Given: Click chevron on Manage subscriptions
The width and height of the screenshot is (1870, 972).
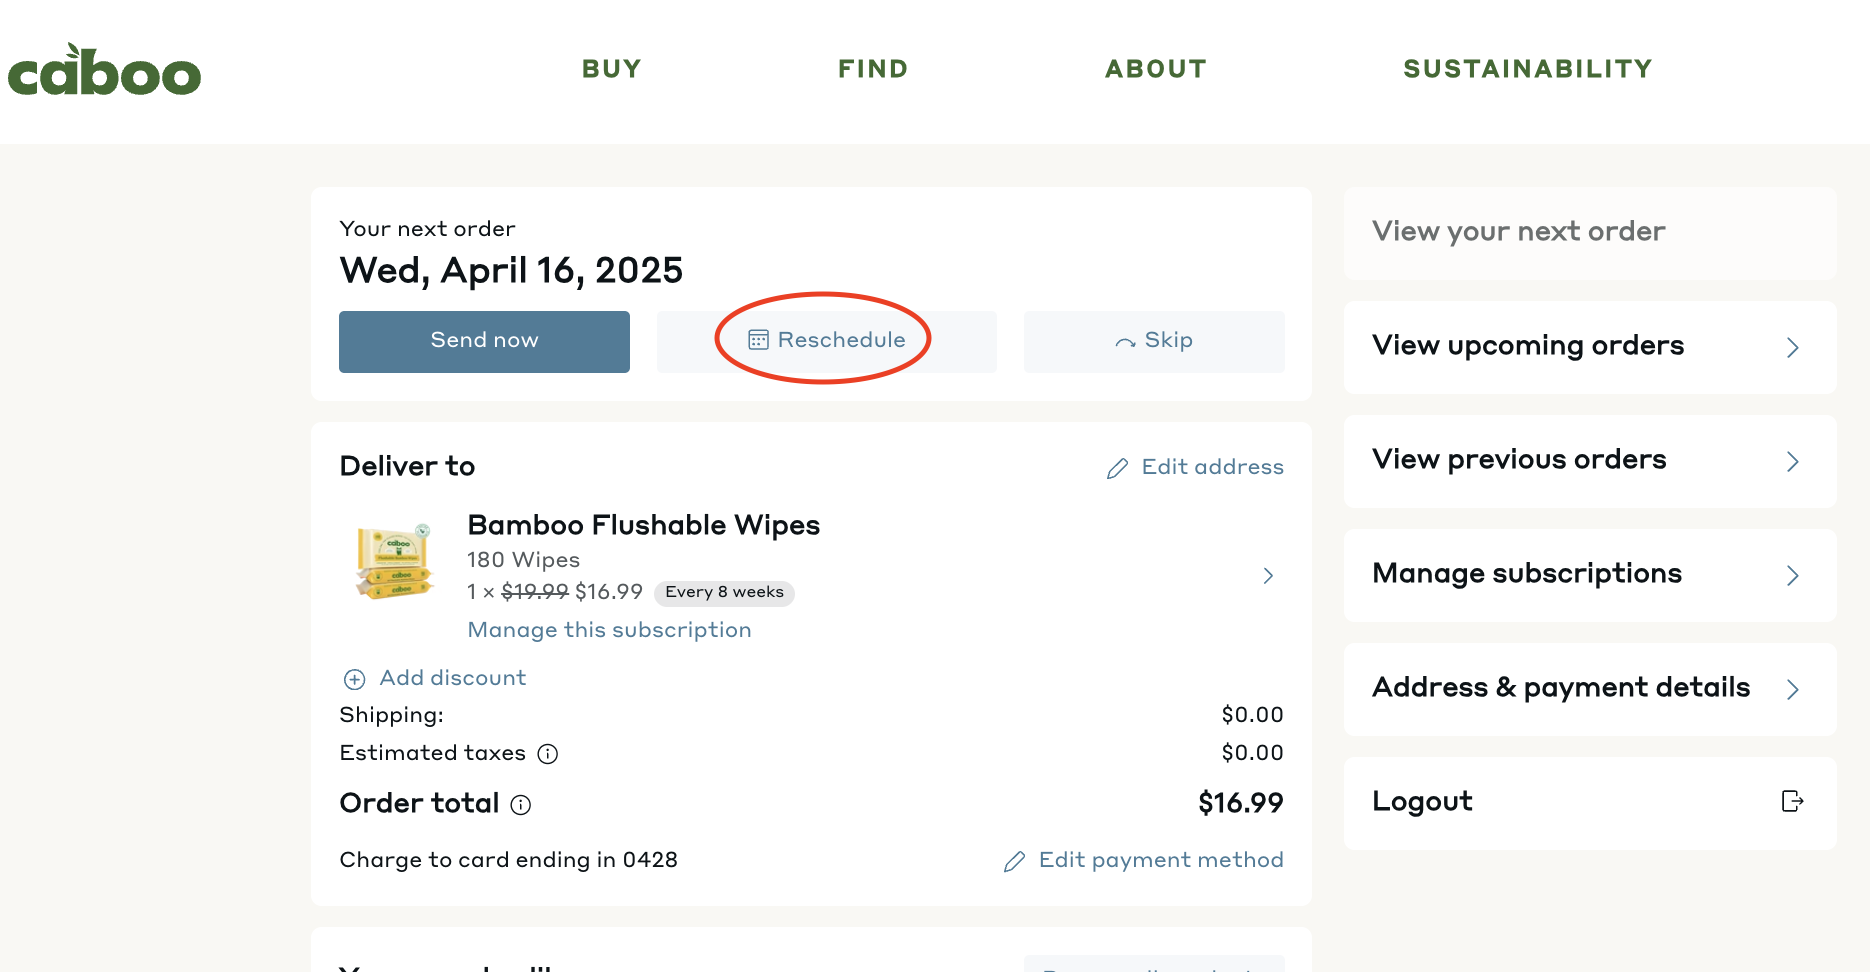Looking at the screenshot, I should 1793,576.
